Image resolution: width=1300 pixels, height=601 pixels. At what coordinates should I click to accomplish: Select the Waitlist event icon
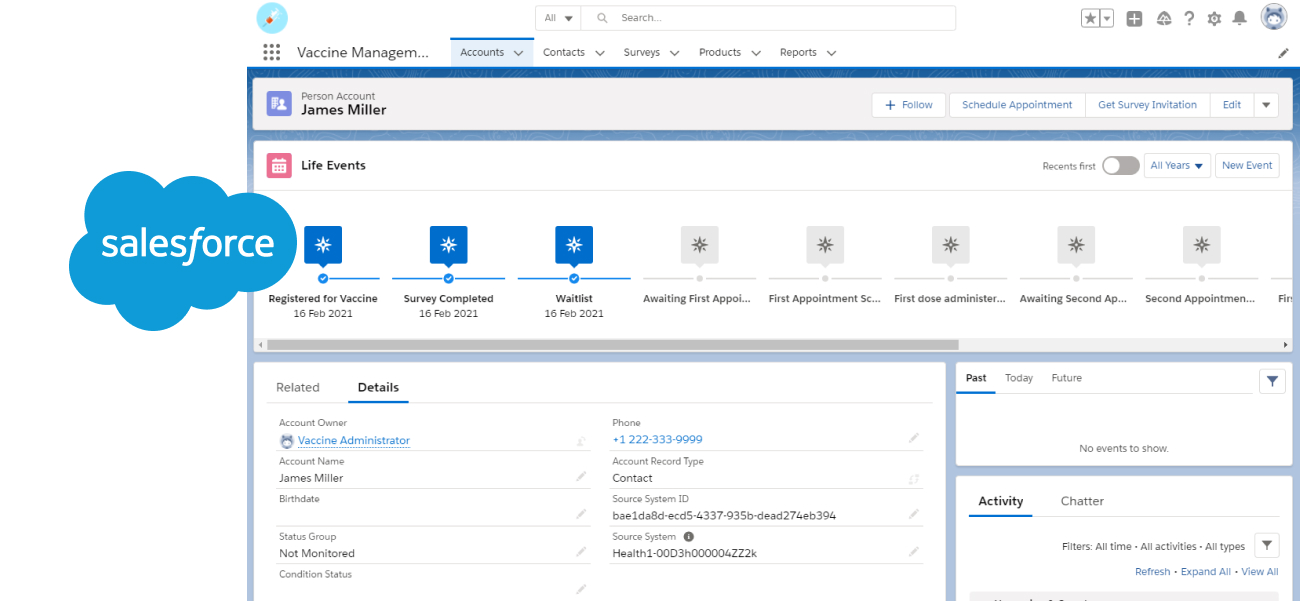pos(574,244)
